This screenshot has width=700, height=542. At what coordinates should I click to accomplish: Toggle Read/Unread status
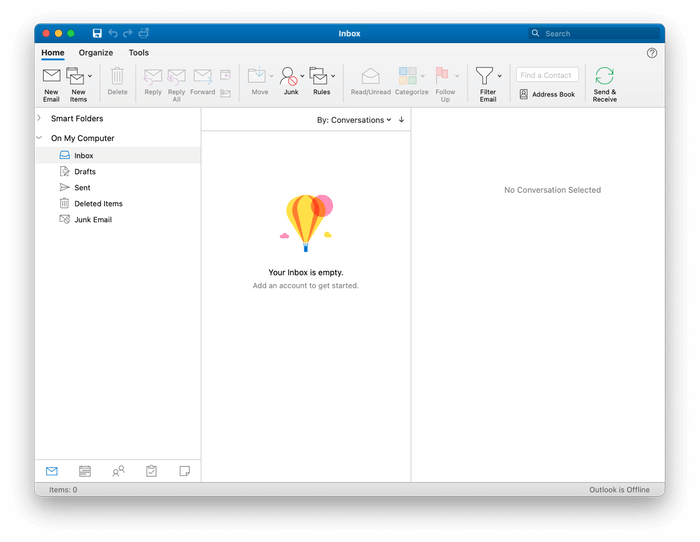point(371,81)
